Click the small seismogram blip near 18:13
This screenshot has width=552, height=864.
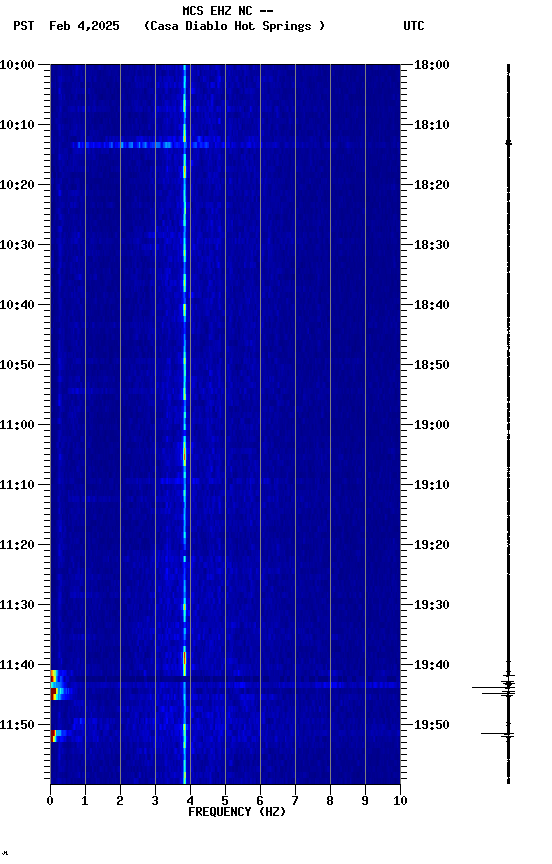(508, 143)
